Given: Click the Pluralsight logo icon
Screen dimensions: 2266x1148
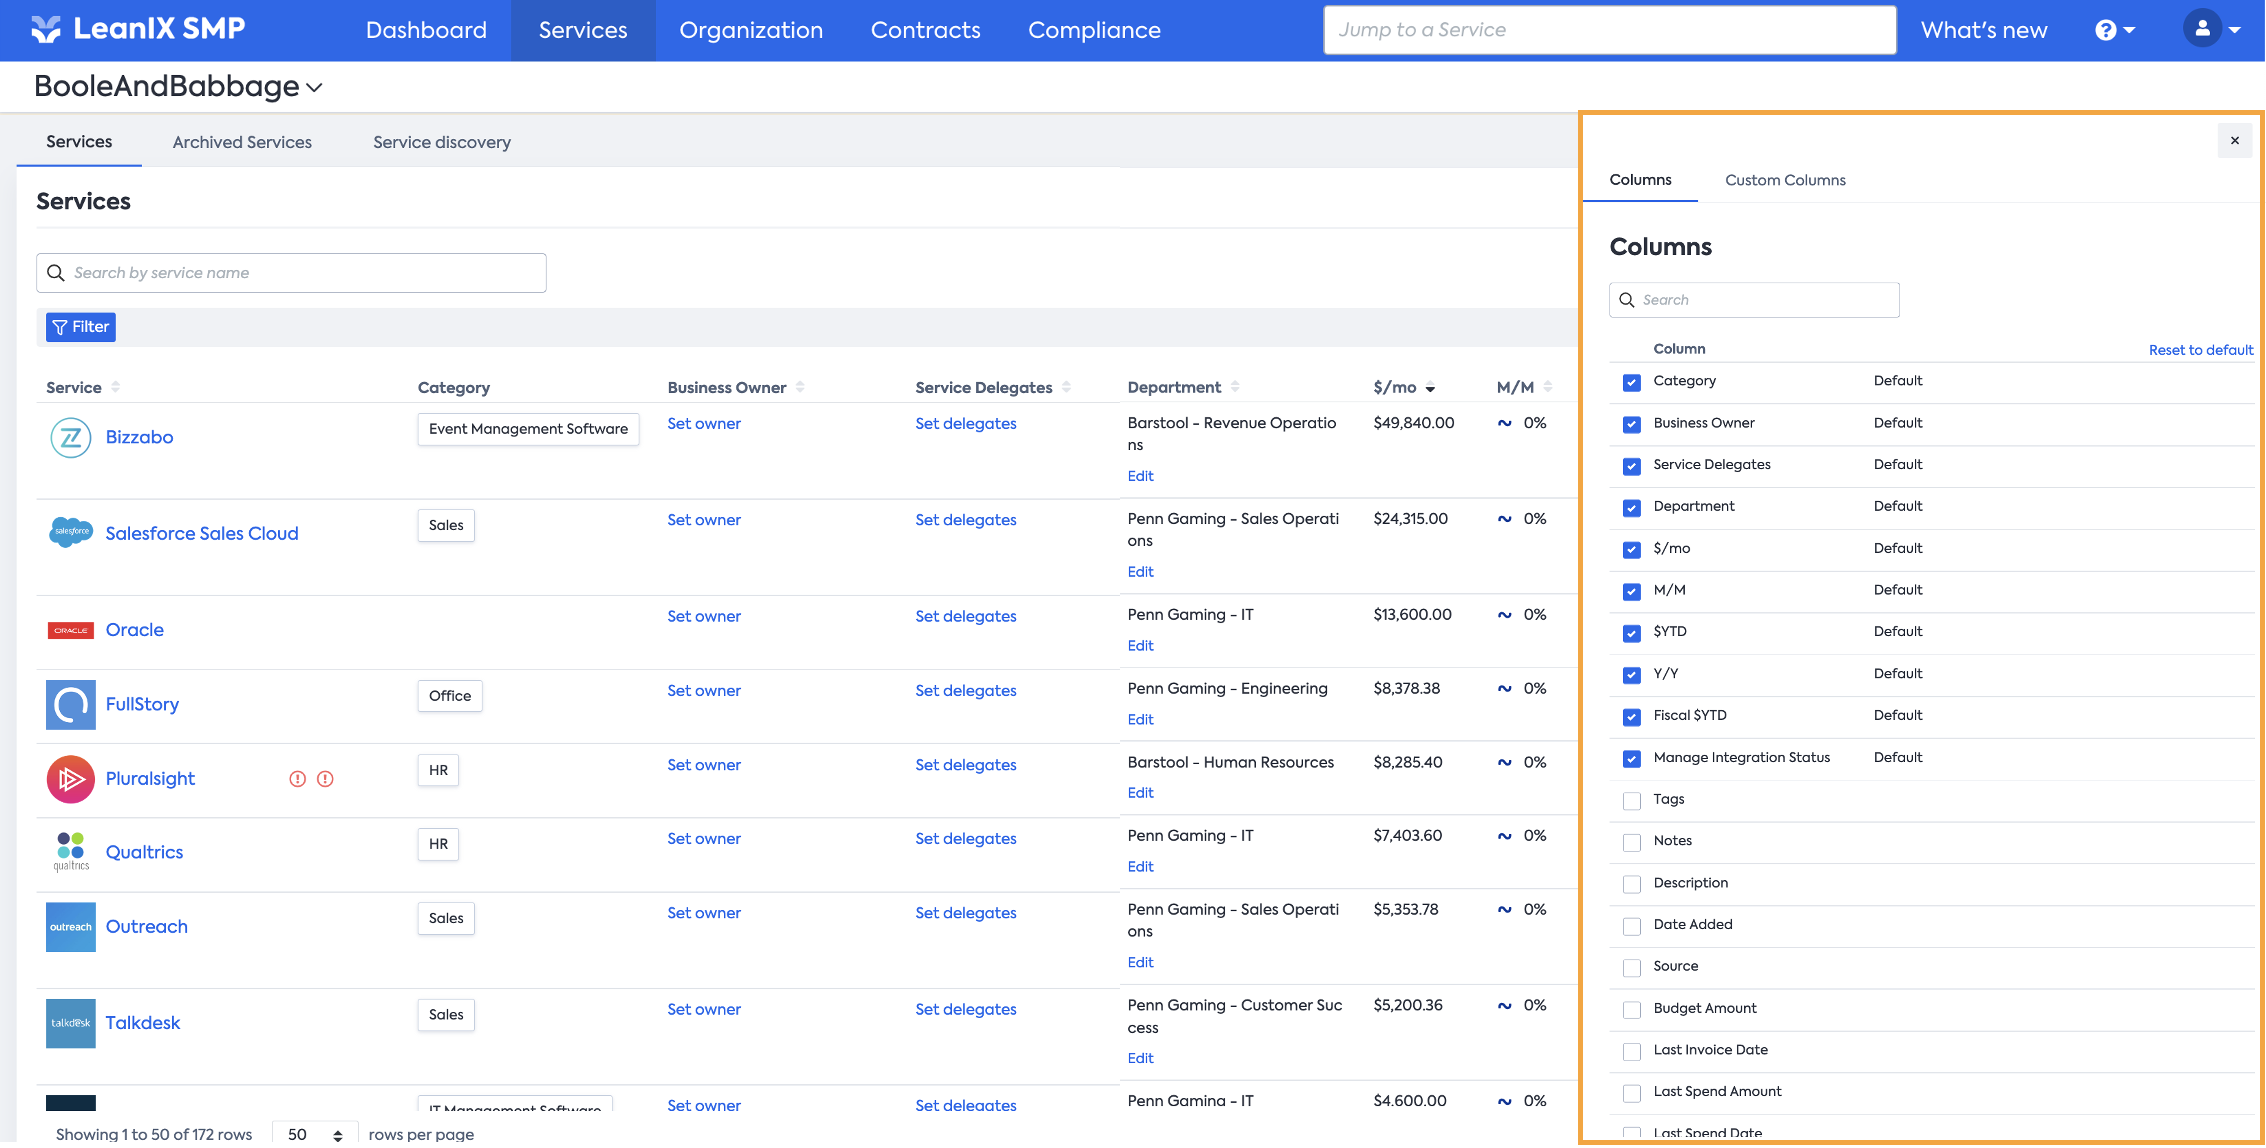Looking at the screenshot, I should [70, 779].
